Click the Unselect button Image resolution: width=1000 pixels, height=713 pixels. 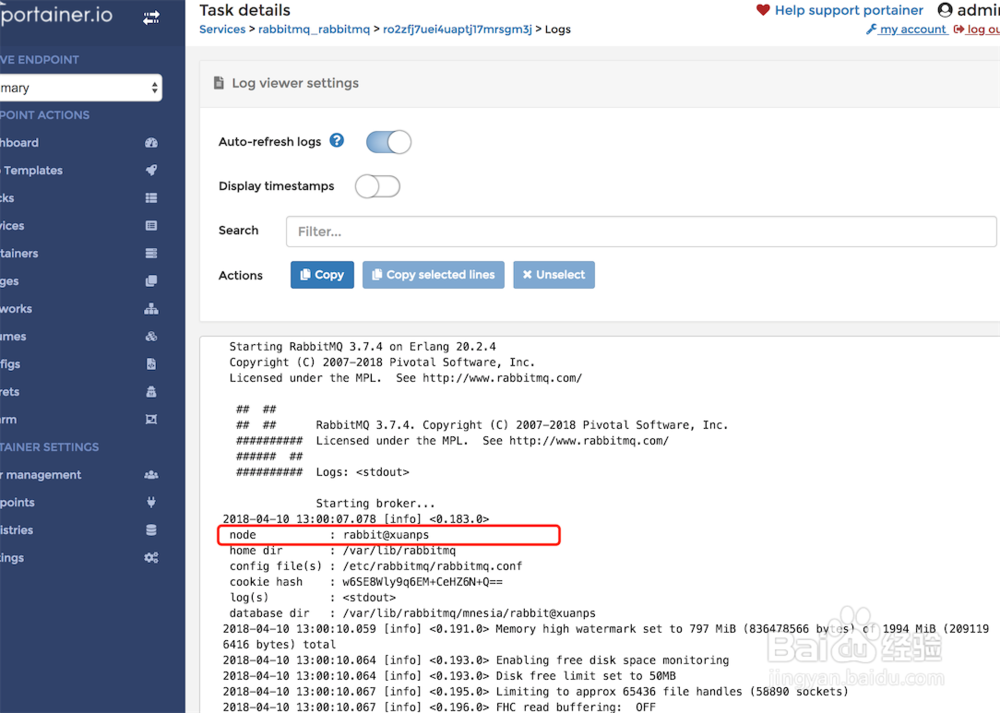coord(554,275)
